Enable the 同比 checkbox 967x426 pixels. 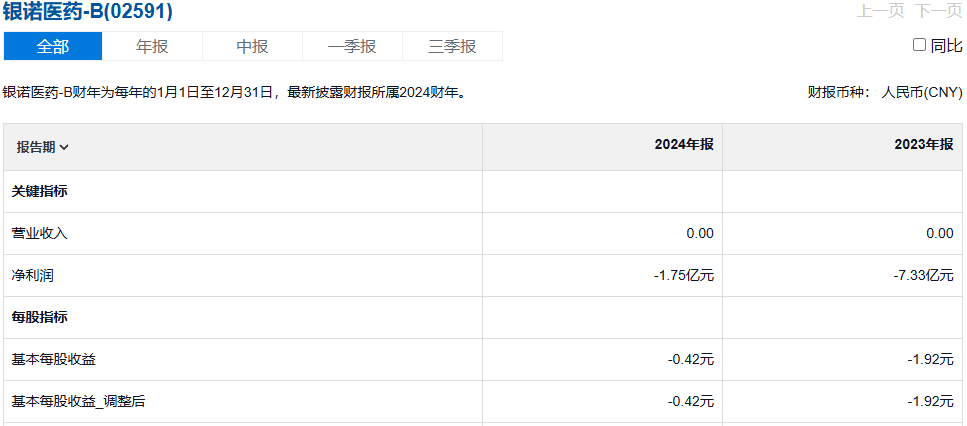920,44
